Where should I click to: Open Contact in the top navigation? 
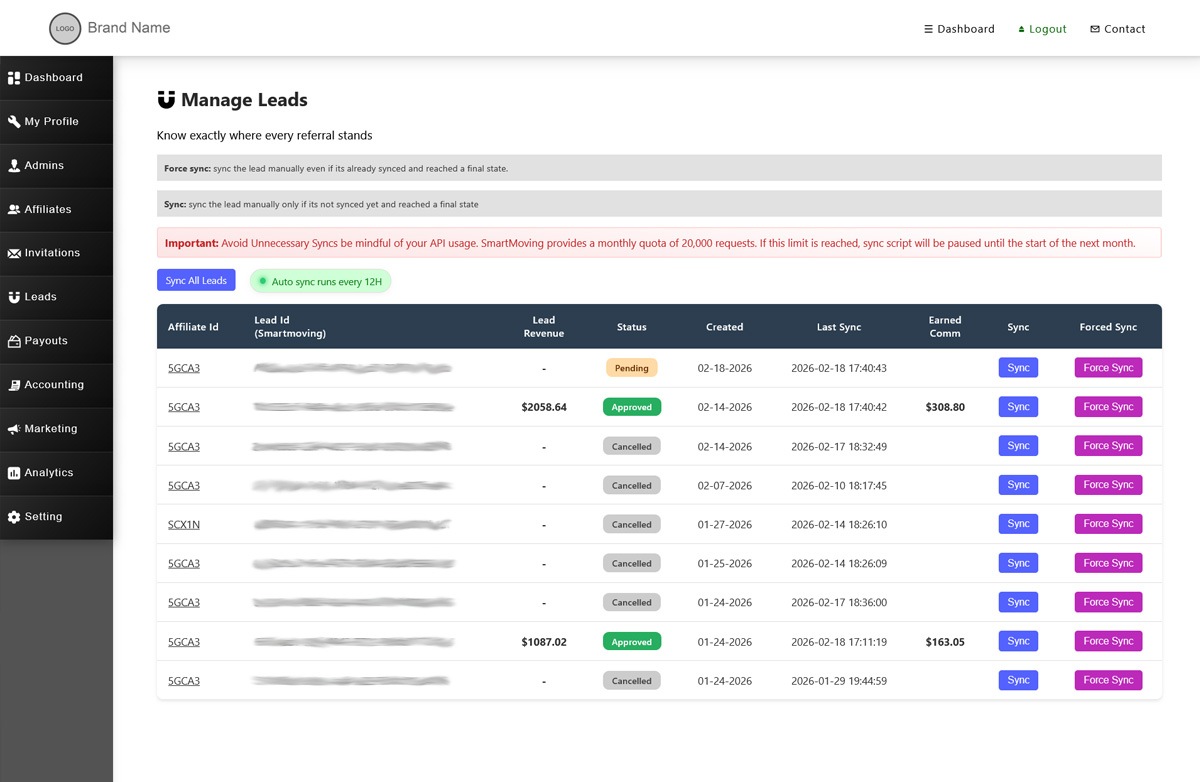(x=1117, y=29)
